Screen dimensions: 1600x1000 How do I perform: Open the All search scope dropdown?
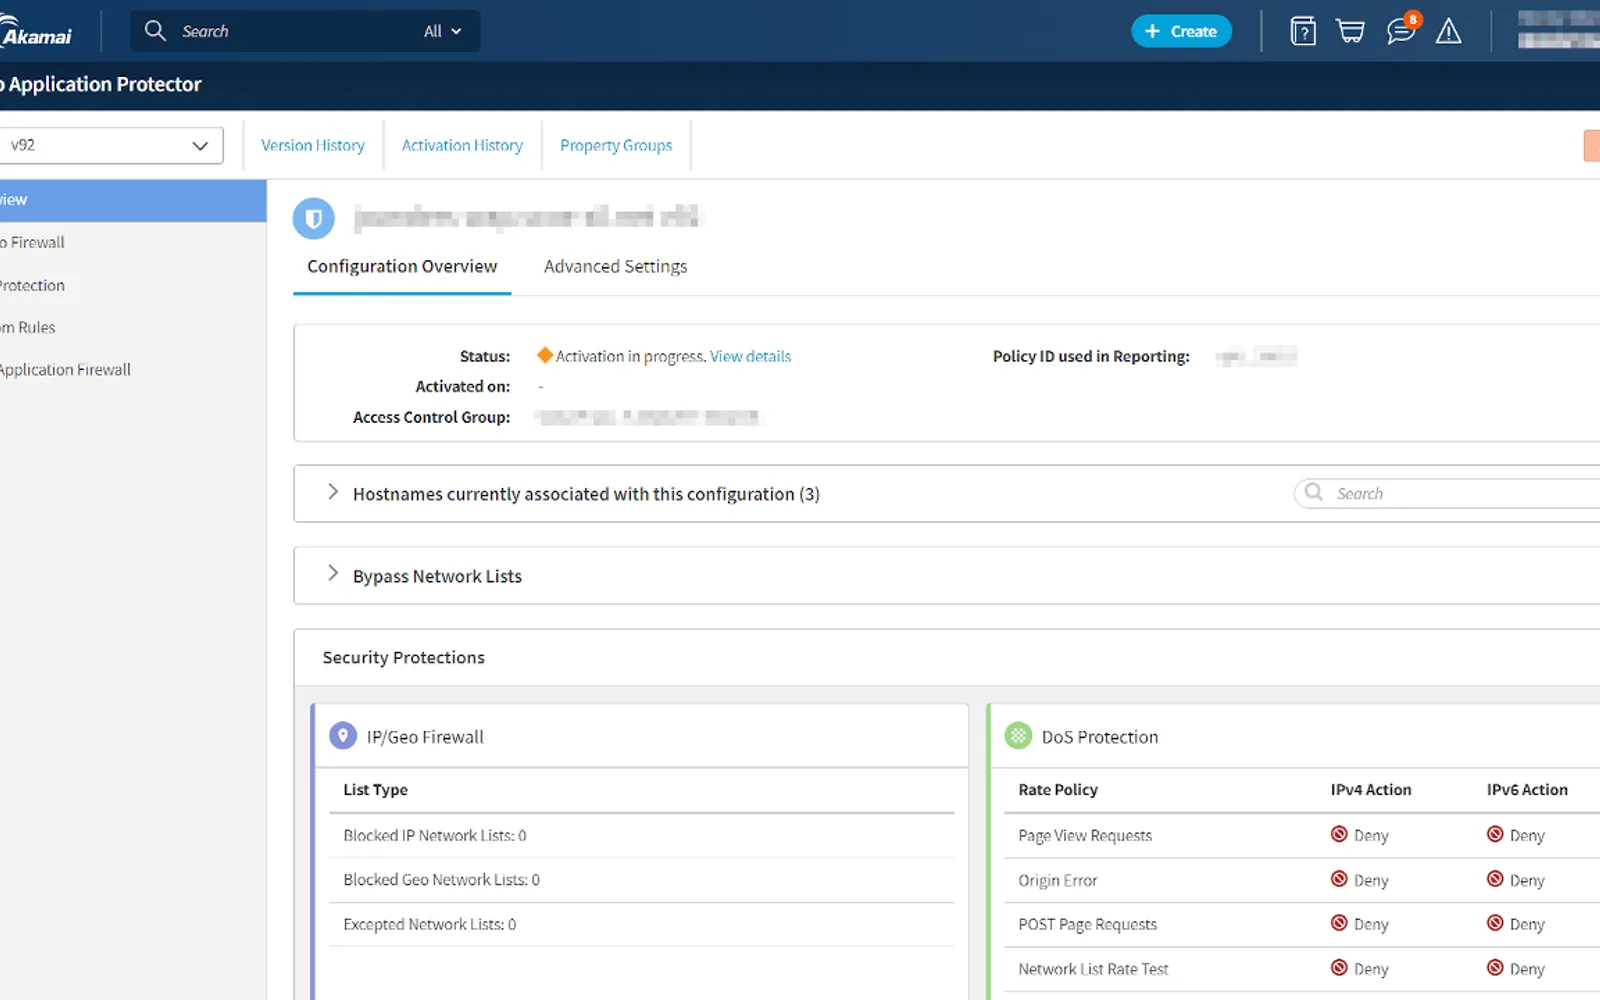442,31
